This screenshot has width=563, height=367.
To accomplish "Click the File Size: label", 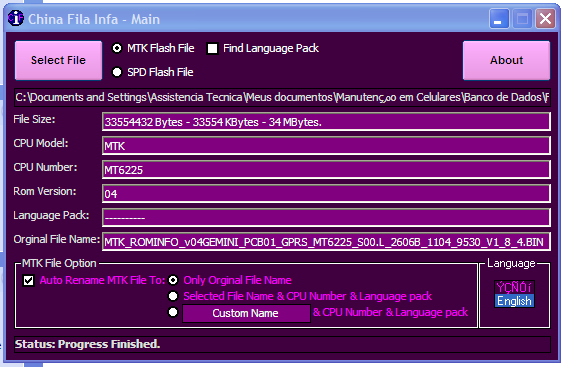I will click(x=34, y=119).
